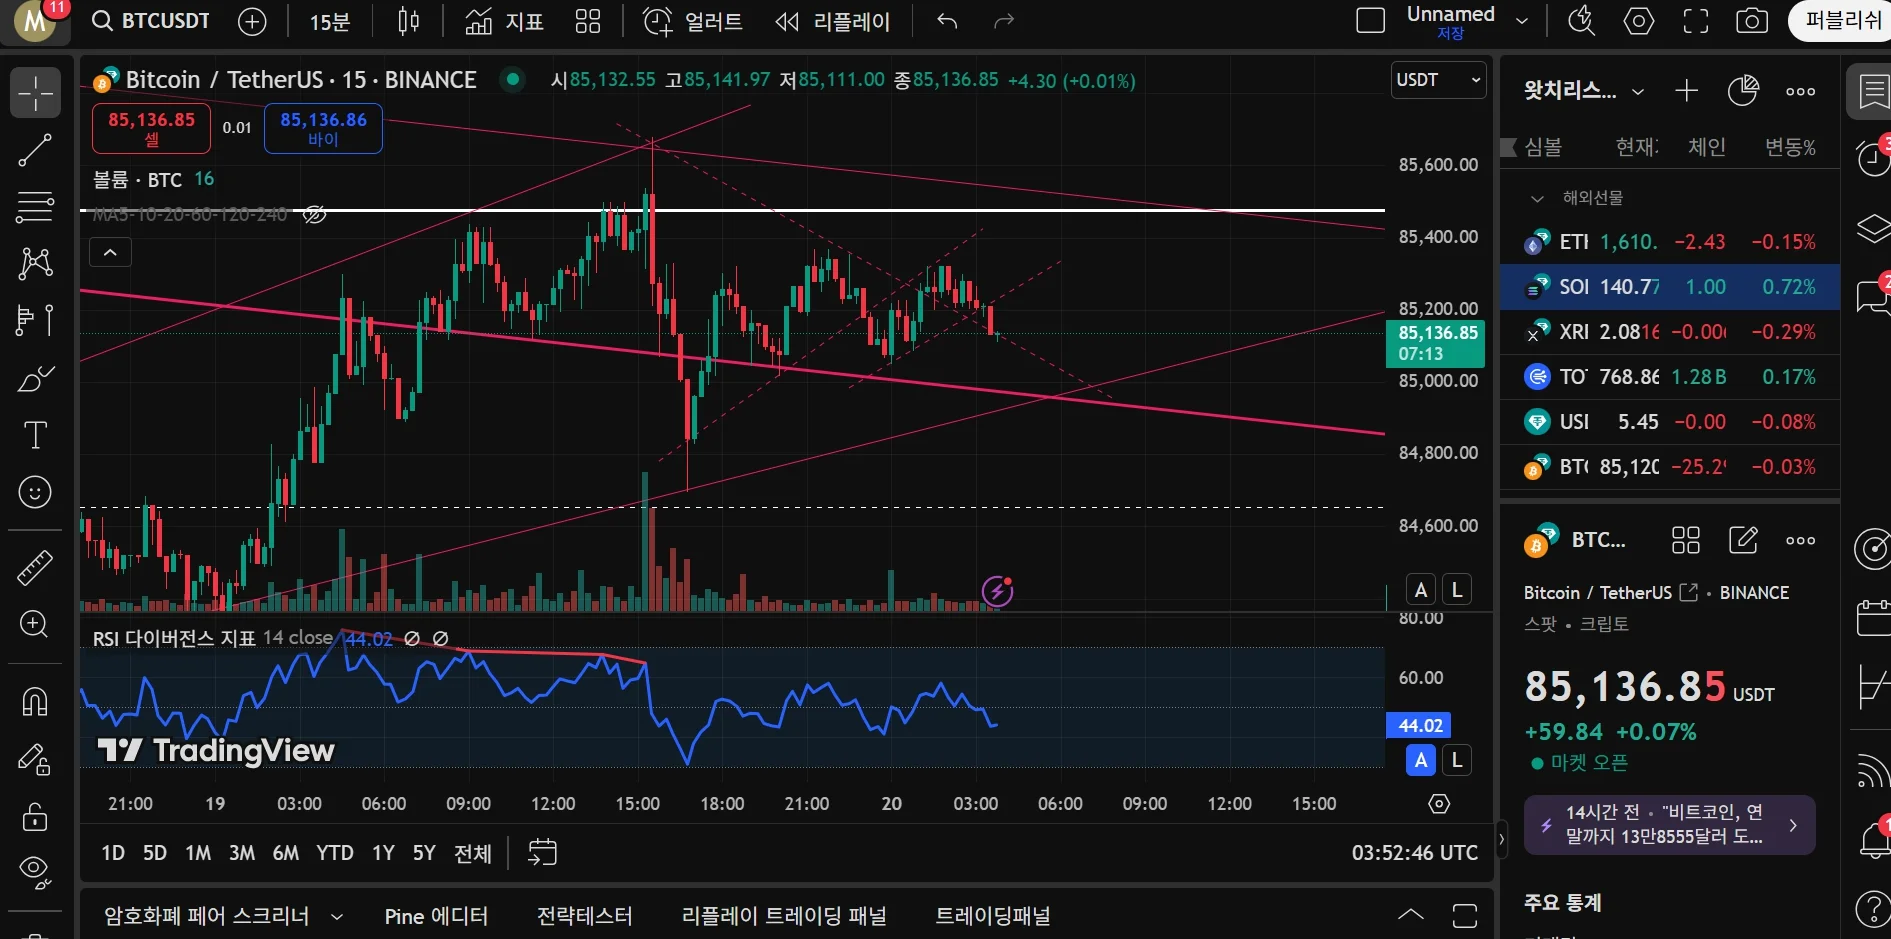
Task: Toggle stay in drawing mode
Action: [x=35, y=760]
